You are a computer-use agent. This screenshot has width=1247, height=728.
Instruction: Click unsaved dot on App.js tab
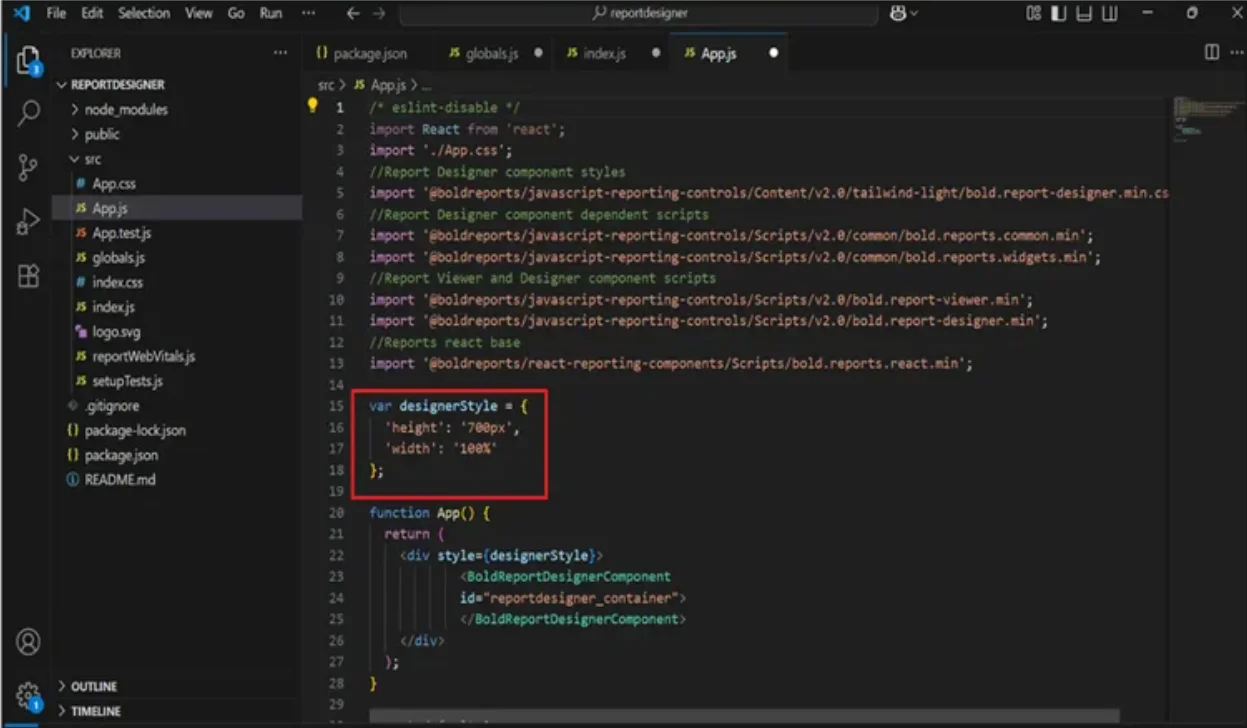[773, 53]
